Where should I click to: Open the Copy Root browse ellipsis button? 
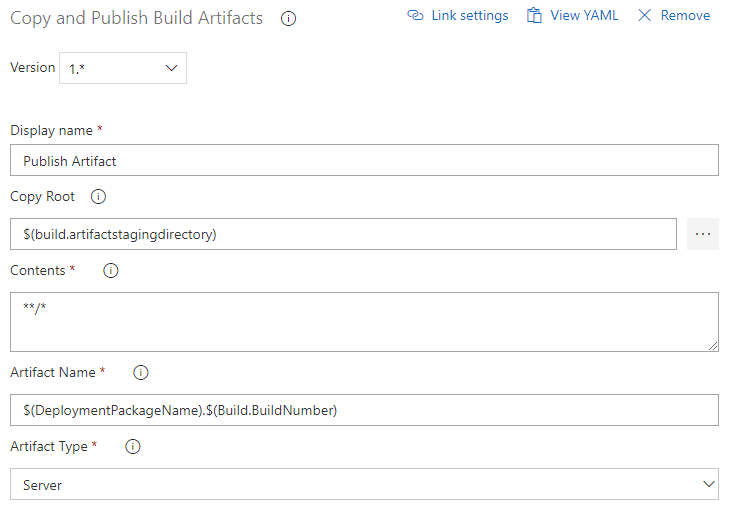703,234
